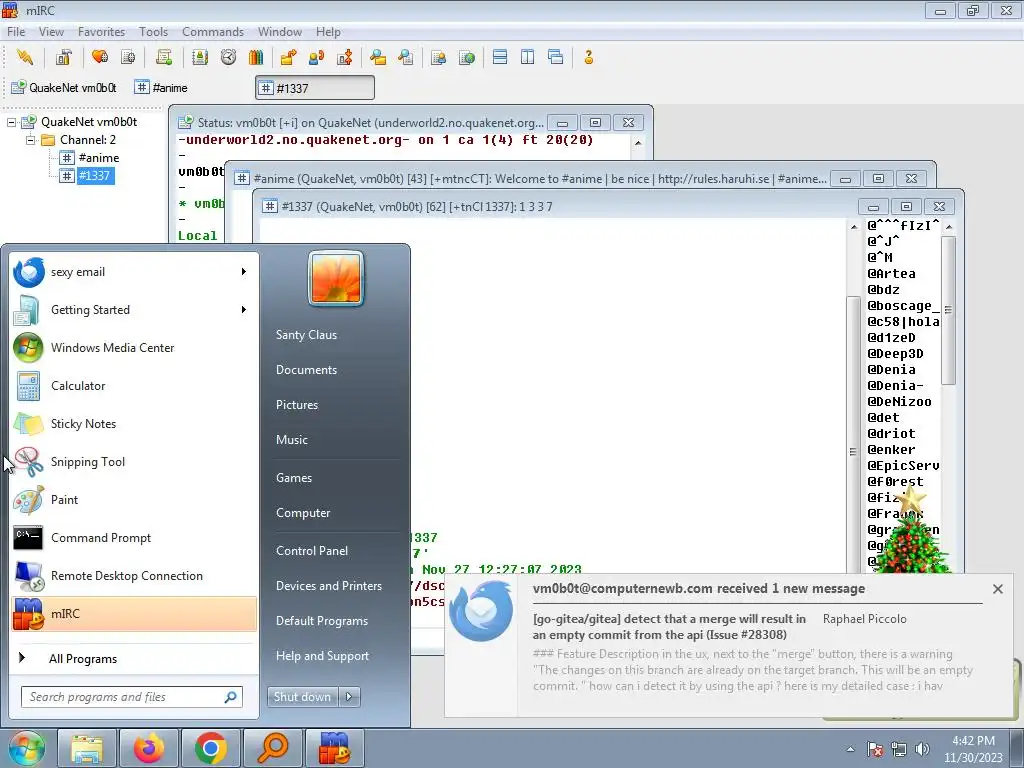Open Shut down options arrow
Image resolution: width=1024 pixels, height=768 pixels.
coord(349,697)
